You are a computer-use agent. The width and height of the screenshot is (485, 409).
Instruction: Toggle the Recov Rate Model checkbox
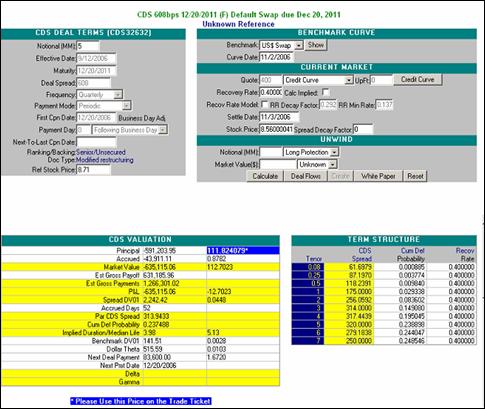[264, 105]
